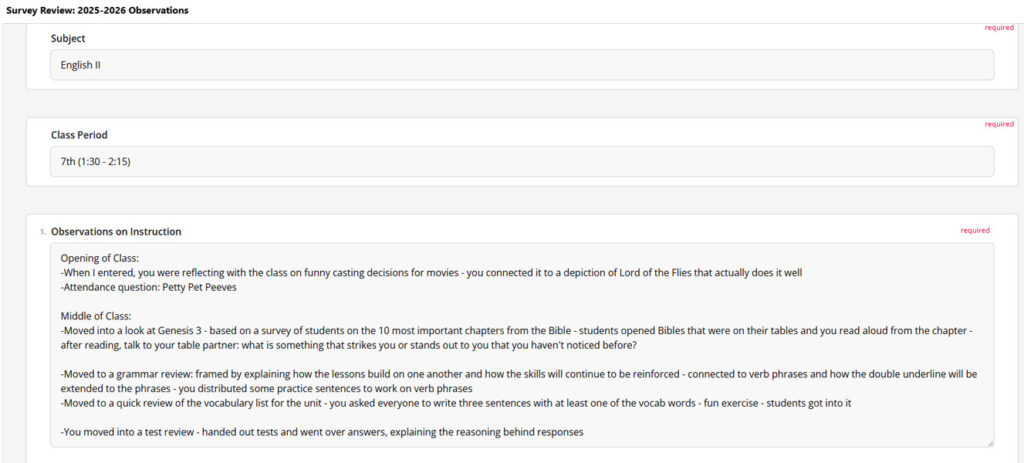Click the Class Period field

click(x=522, y=161)
